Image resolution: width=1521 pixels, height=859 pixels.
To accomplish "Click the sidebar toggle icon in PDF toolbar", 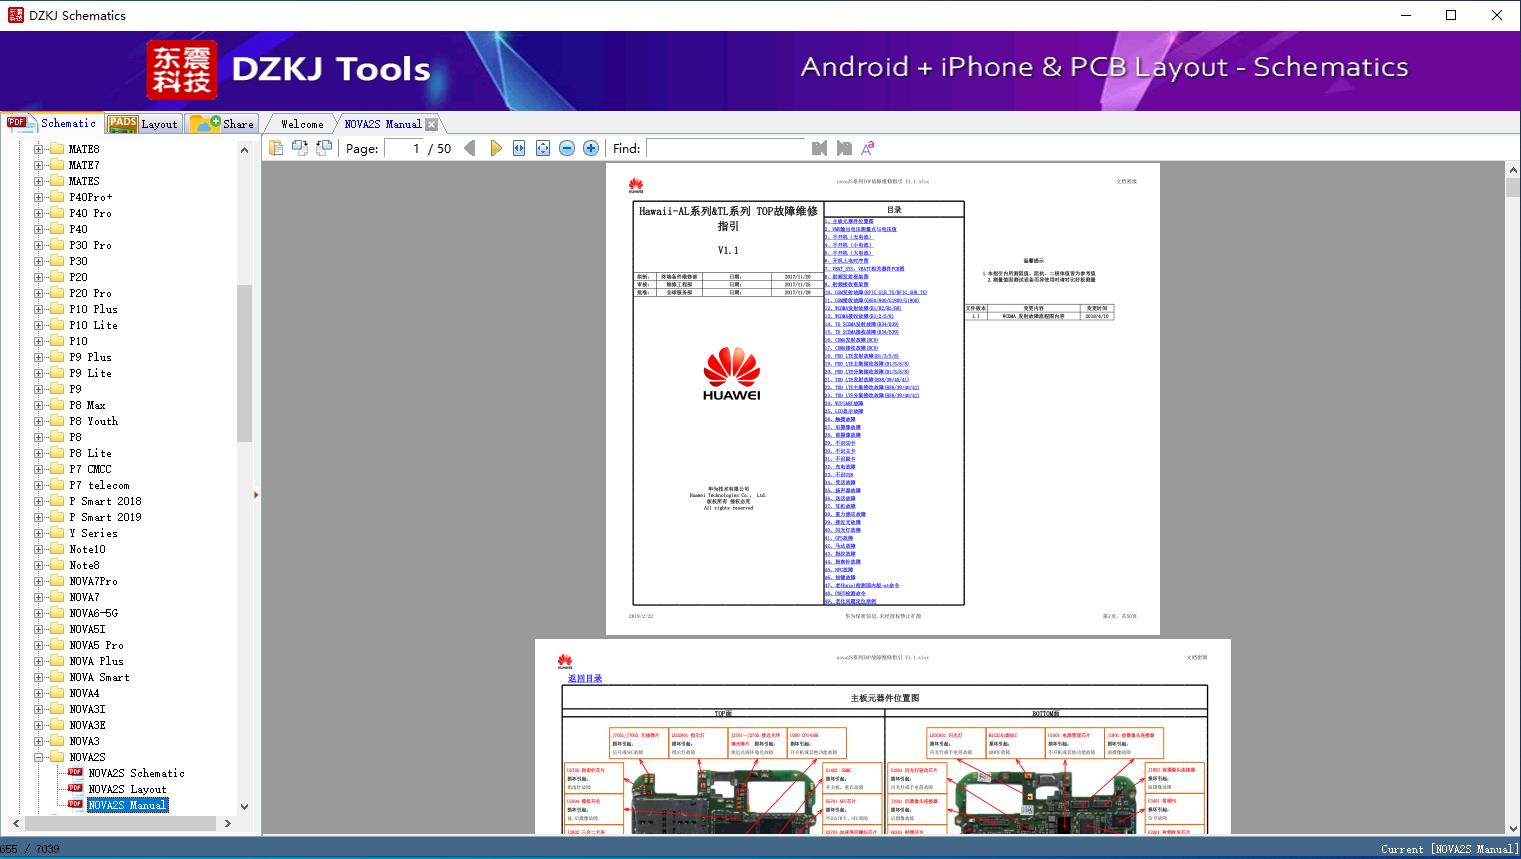I will pos(275,148).
